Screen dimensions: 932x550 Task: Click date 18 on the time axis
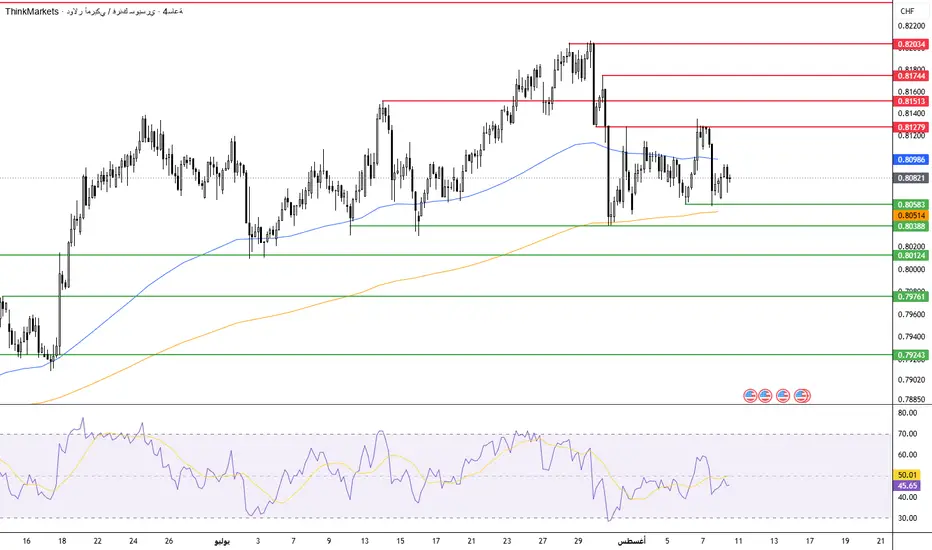click(62, 541)
